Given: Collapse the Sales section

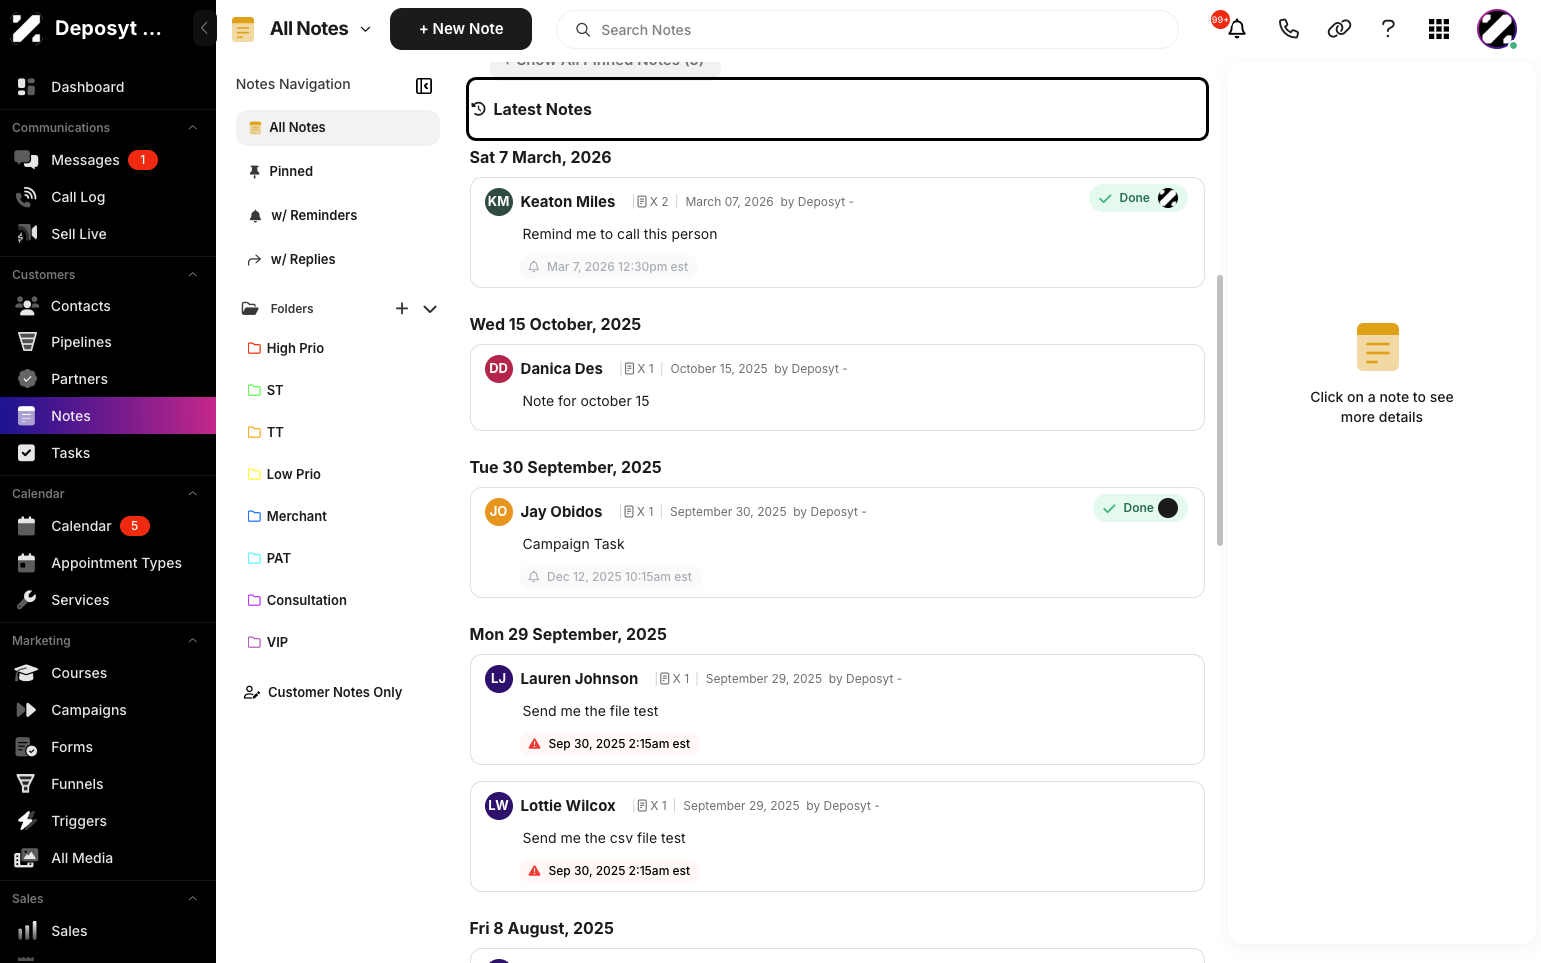Looking at the screenshot, I should coord(193,899).
